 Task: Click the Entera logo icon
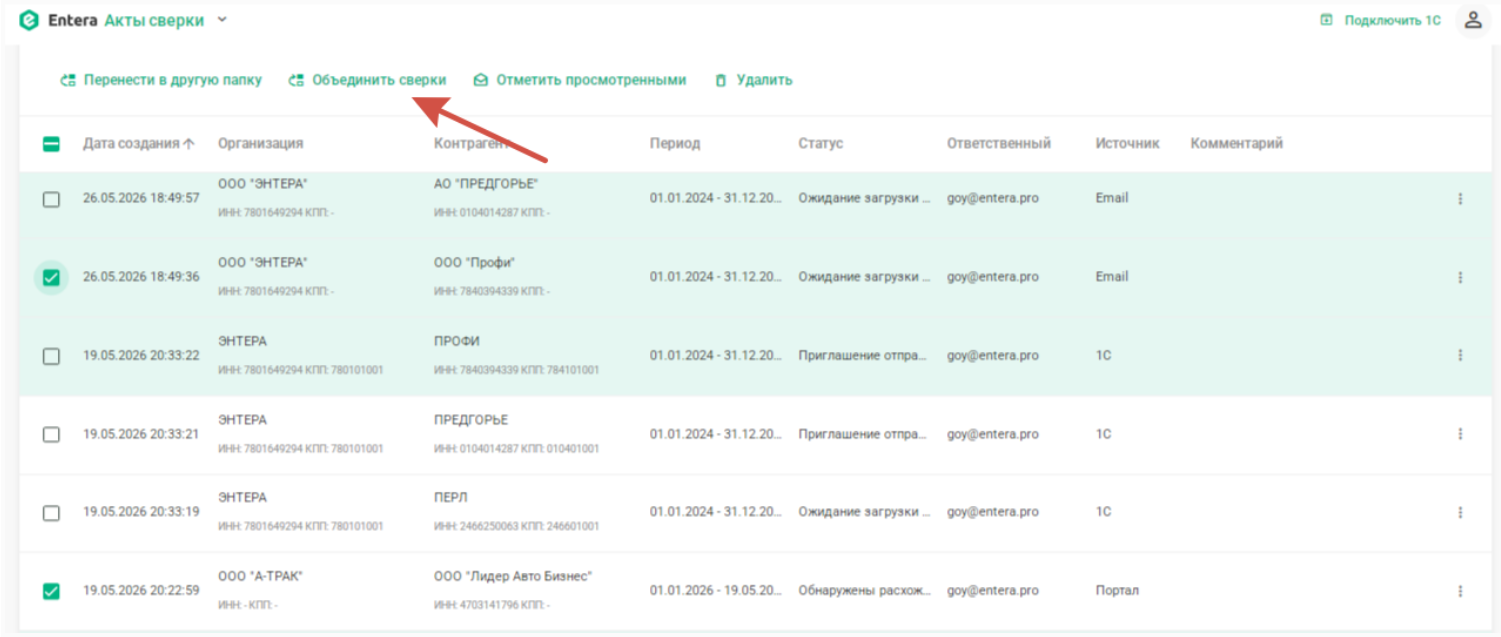coord(29,20)
